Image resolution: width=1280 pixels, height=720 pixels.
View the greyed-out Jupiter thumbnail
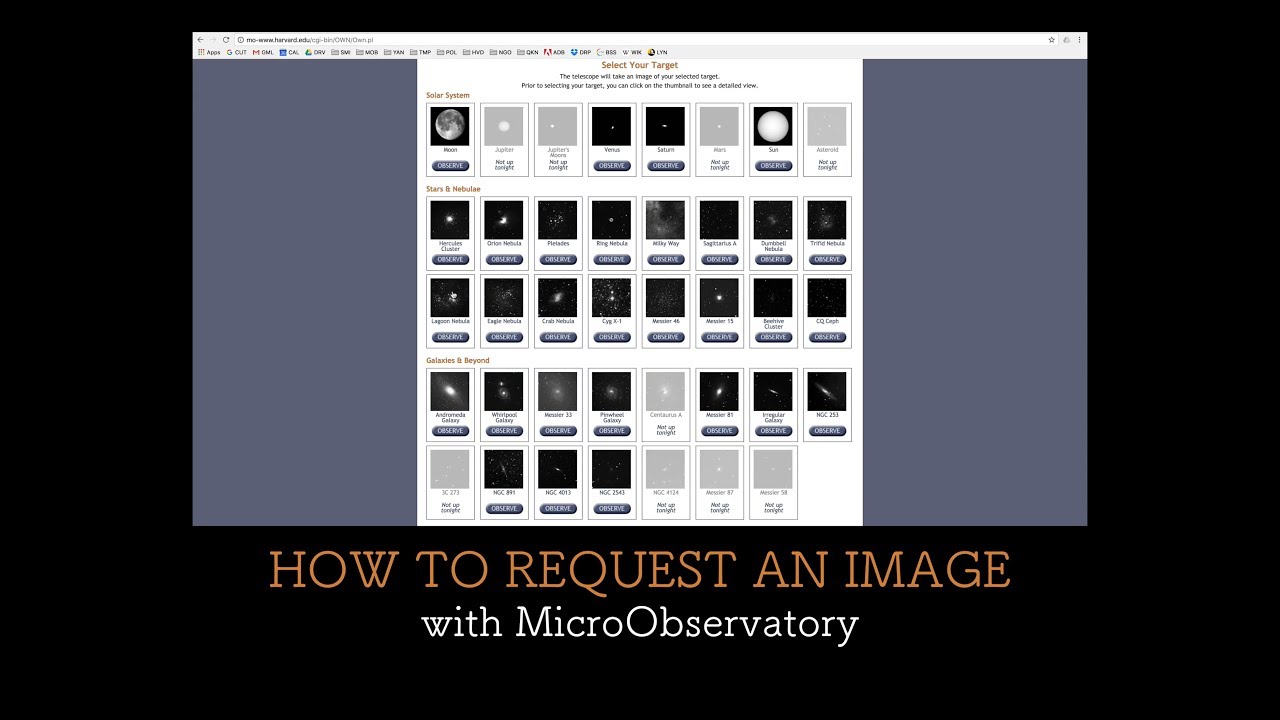pos(504,126)
